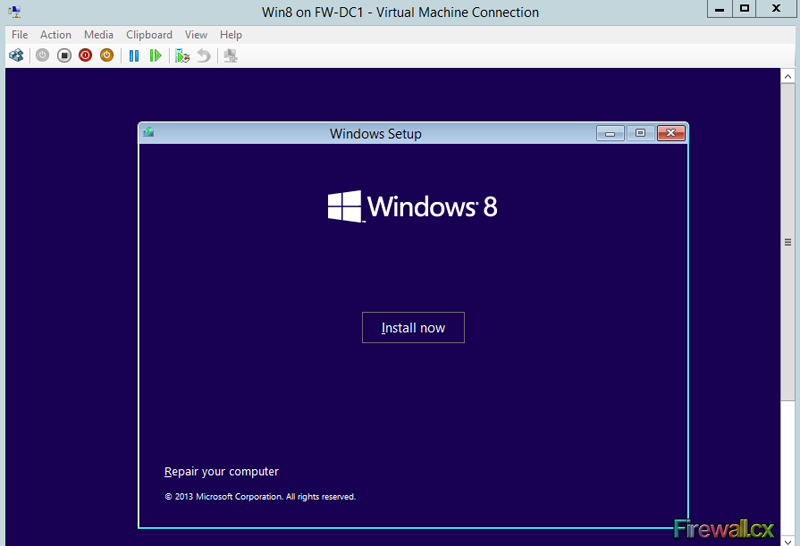The image size is (800, 546).
Task: Pause the virtual machine
Action: (134, 55)
